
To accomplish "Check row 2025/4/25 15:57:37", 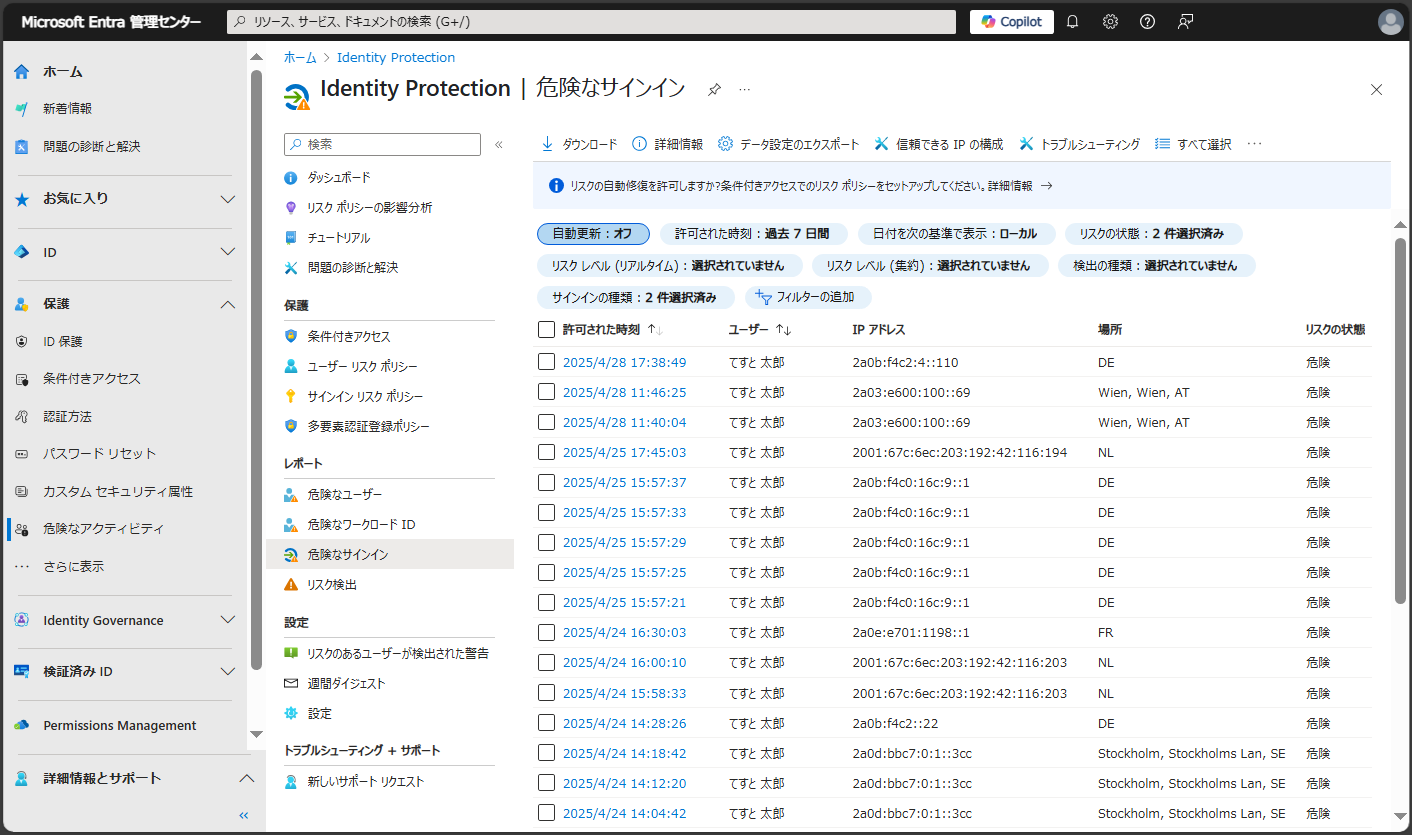I will [546, 482].
